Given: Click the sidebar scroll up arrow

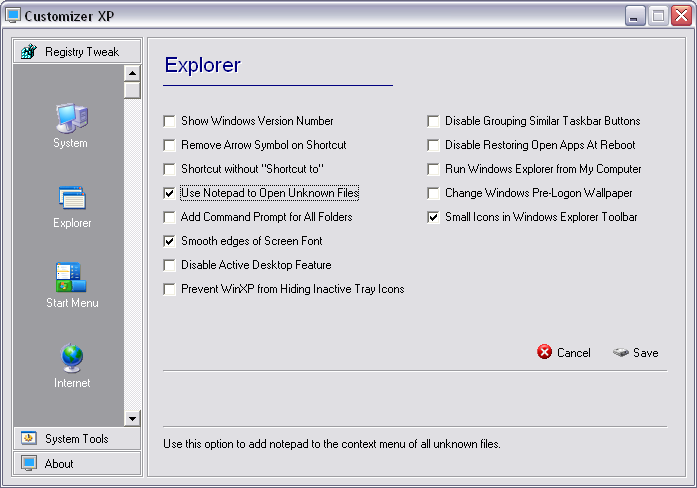Looking at the screenshot, I should tap(132, 73).
